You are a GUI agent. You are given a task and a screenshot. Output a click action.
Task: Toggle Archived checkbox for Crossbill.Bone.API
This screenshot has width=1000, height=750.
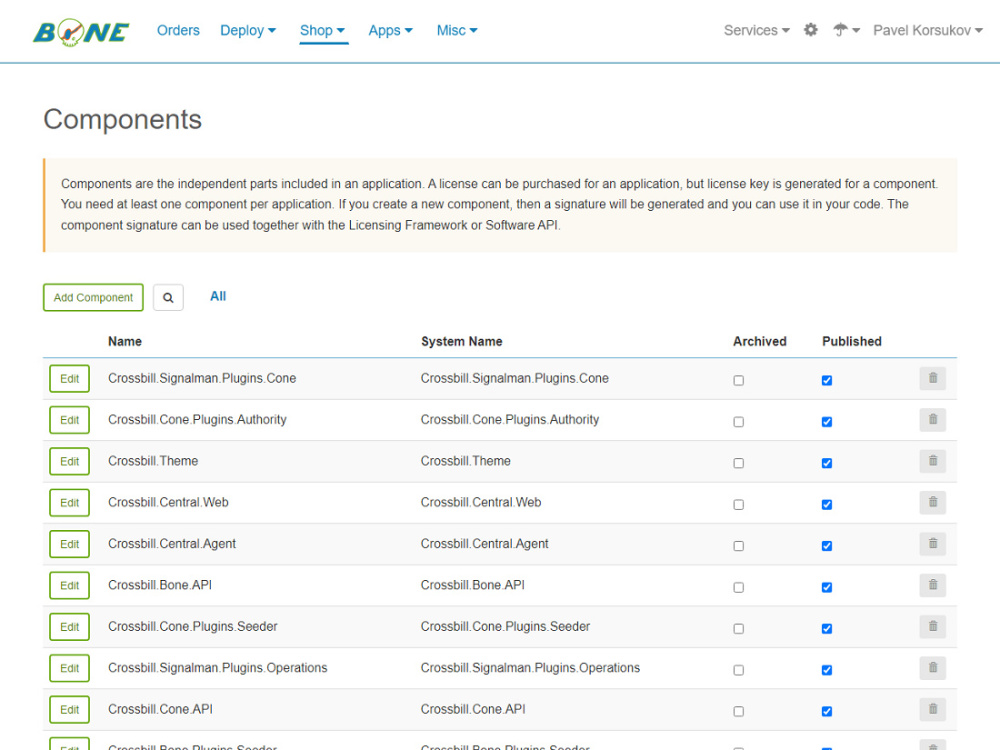[739, 587]
